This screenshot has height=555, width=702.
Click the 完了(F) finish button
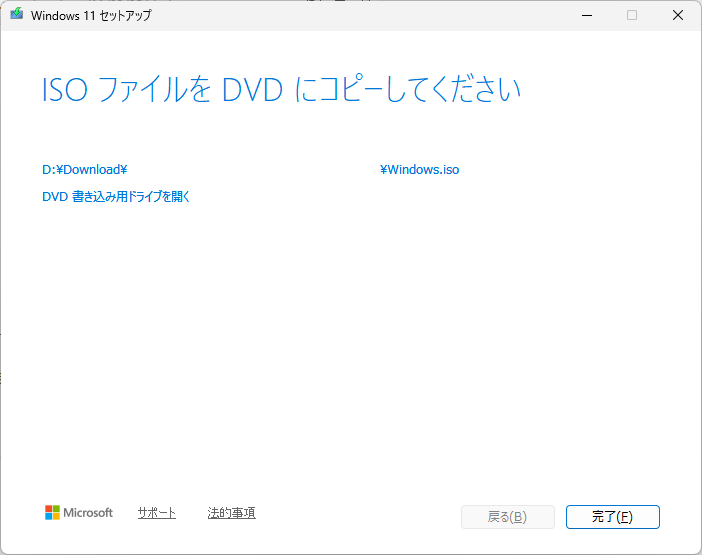pos(612,517)
